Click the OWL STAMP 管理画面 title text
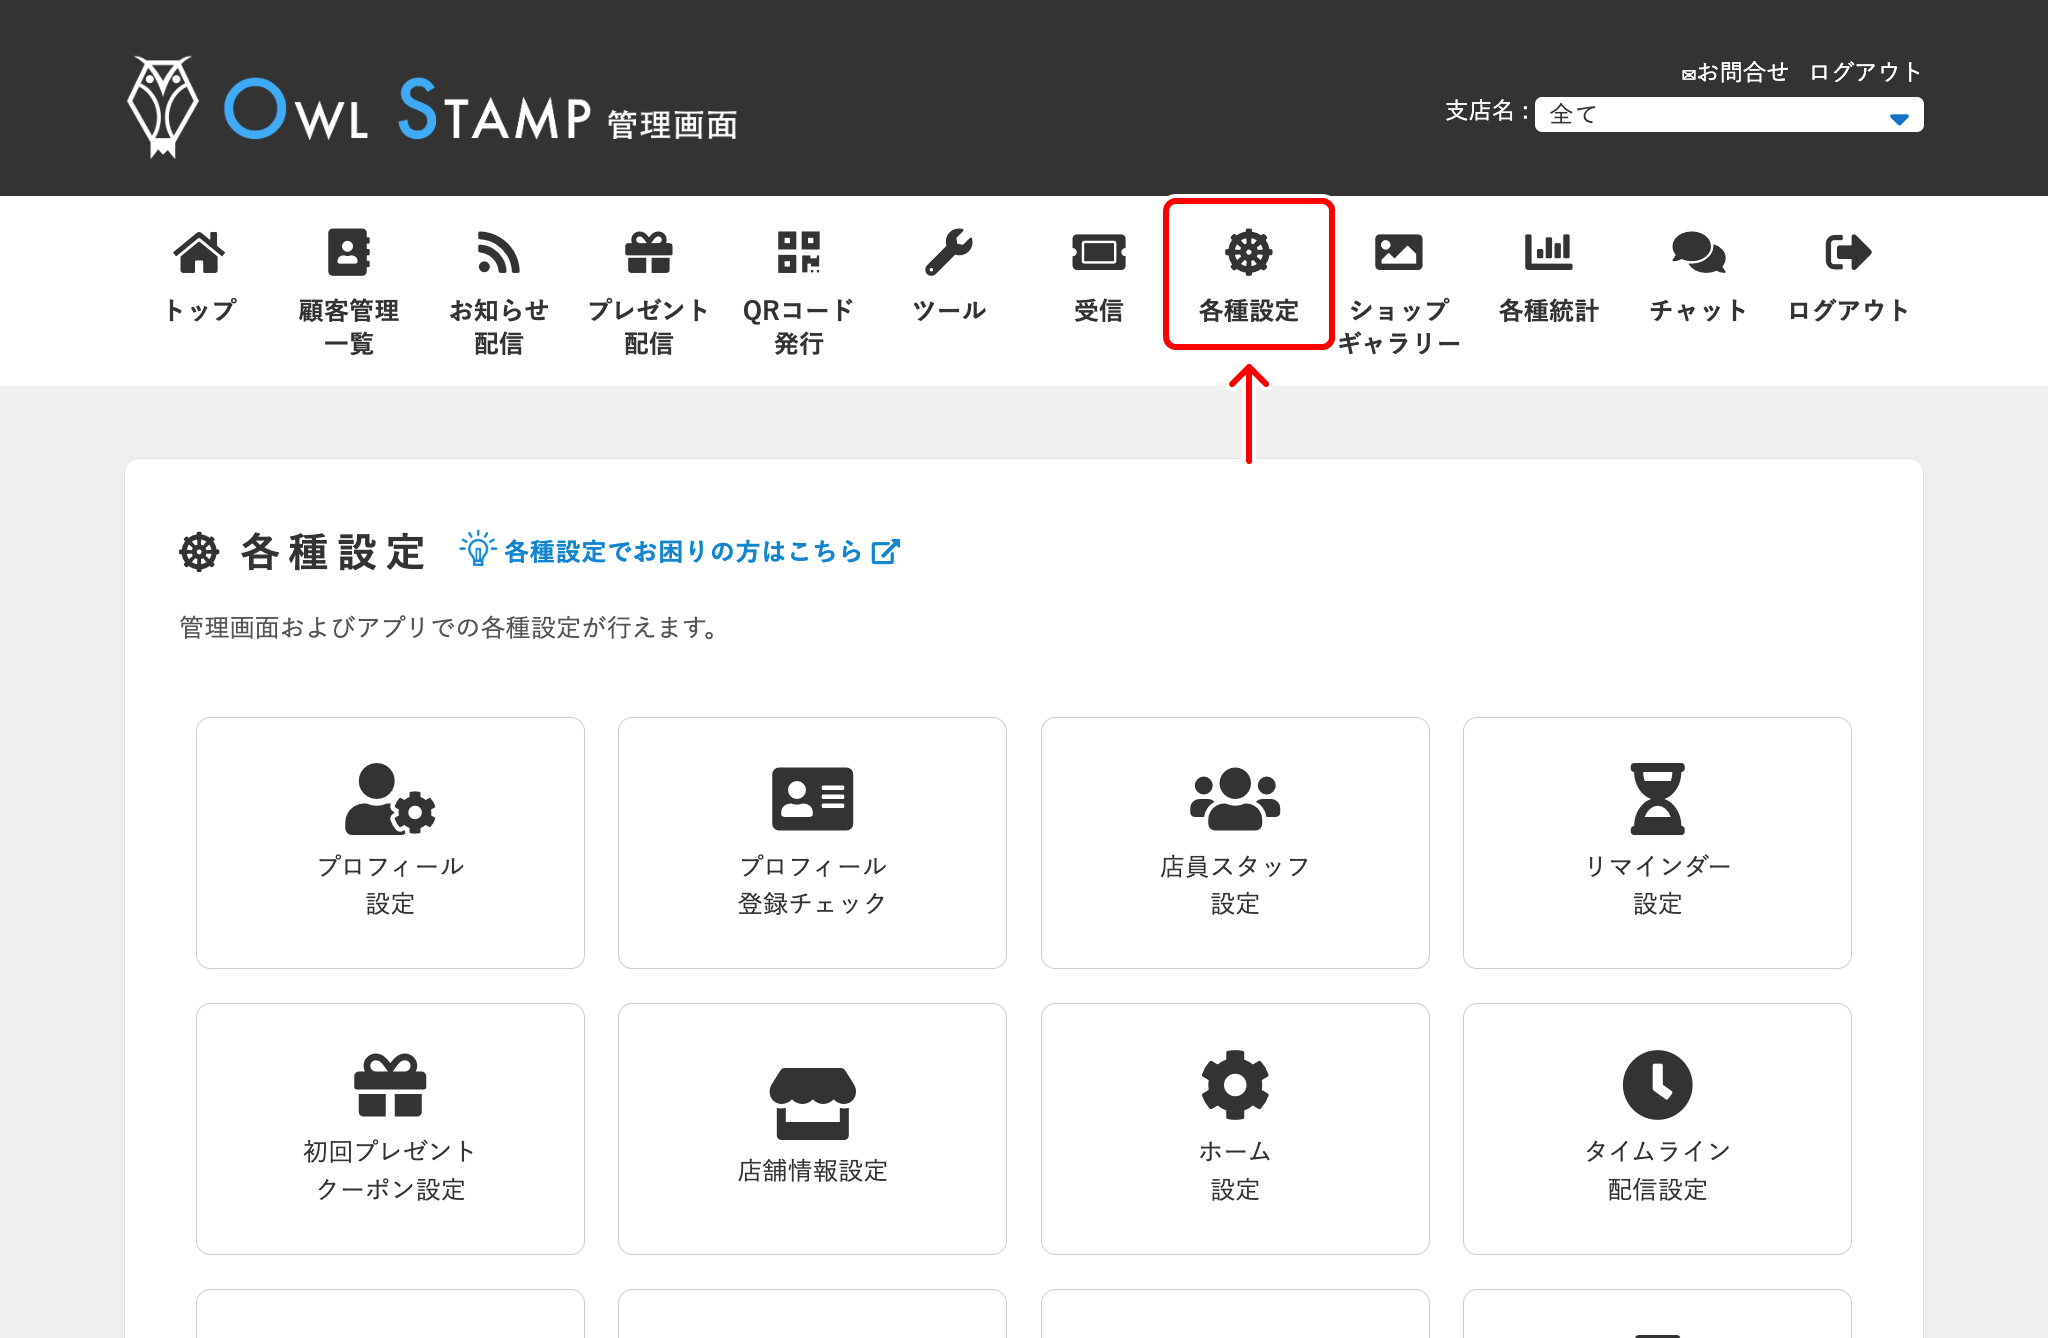This screenshot has width=2048, height=1338. click(x=481, y=109)
